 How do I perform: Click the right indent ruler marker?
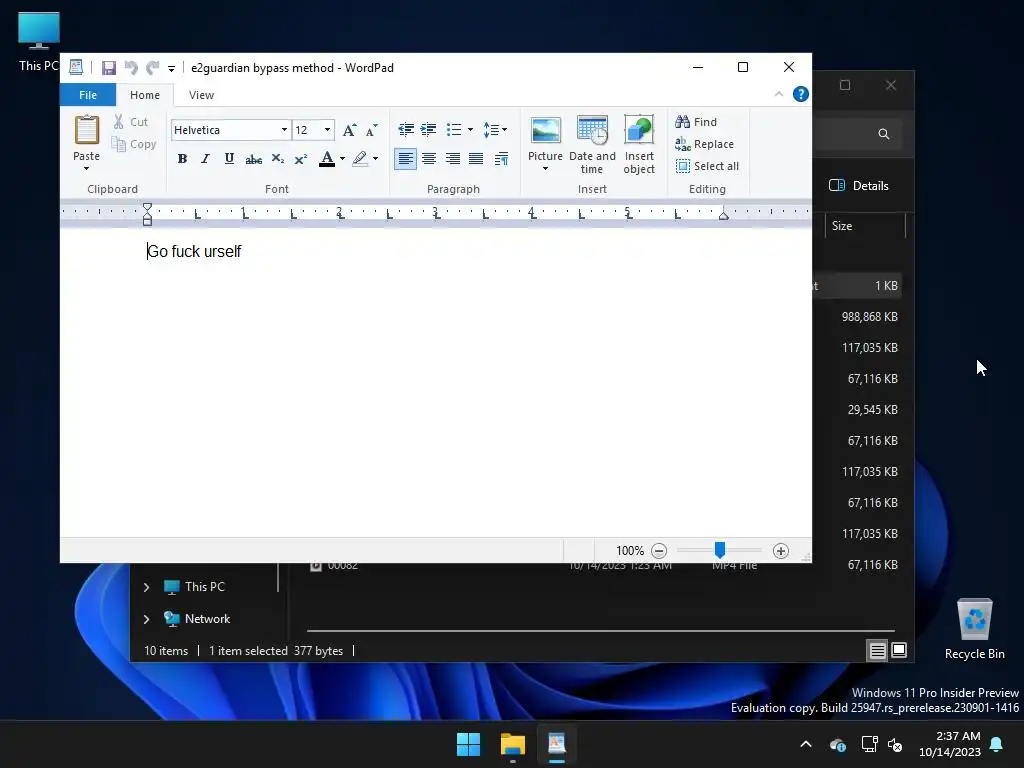coord(724,216)
